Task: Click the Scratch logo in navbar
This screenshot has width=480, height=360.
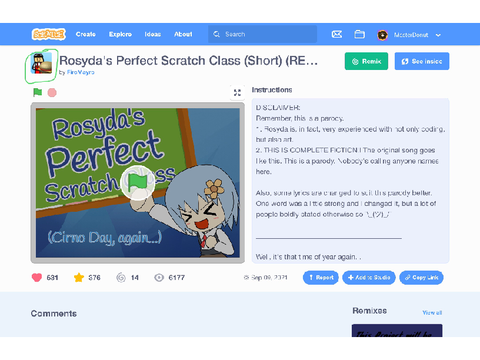Action: [49, 34]
